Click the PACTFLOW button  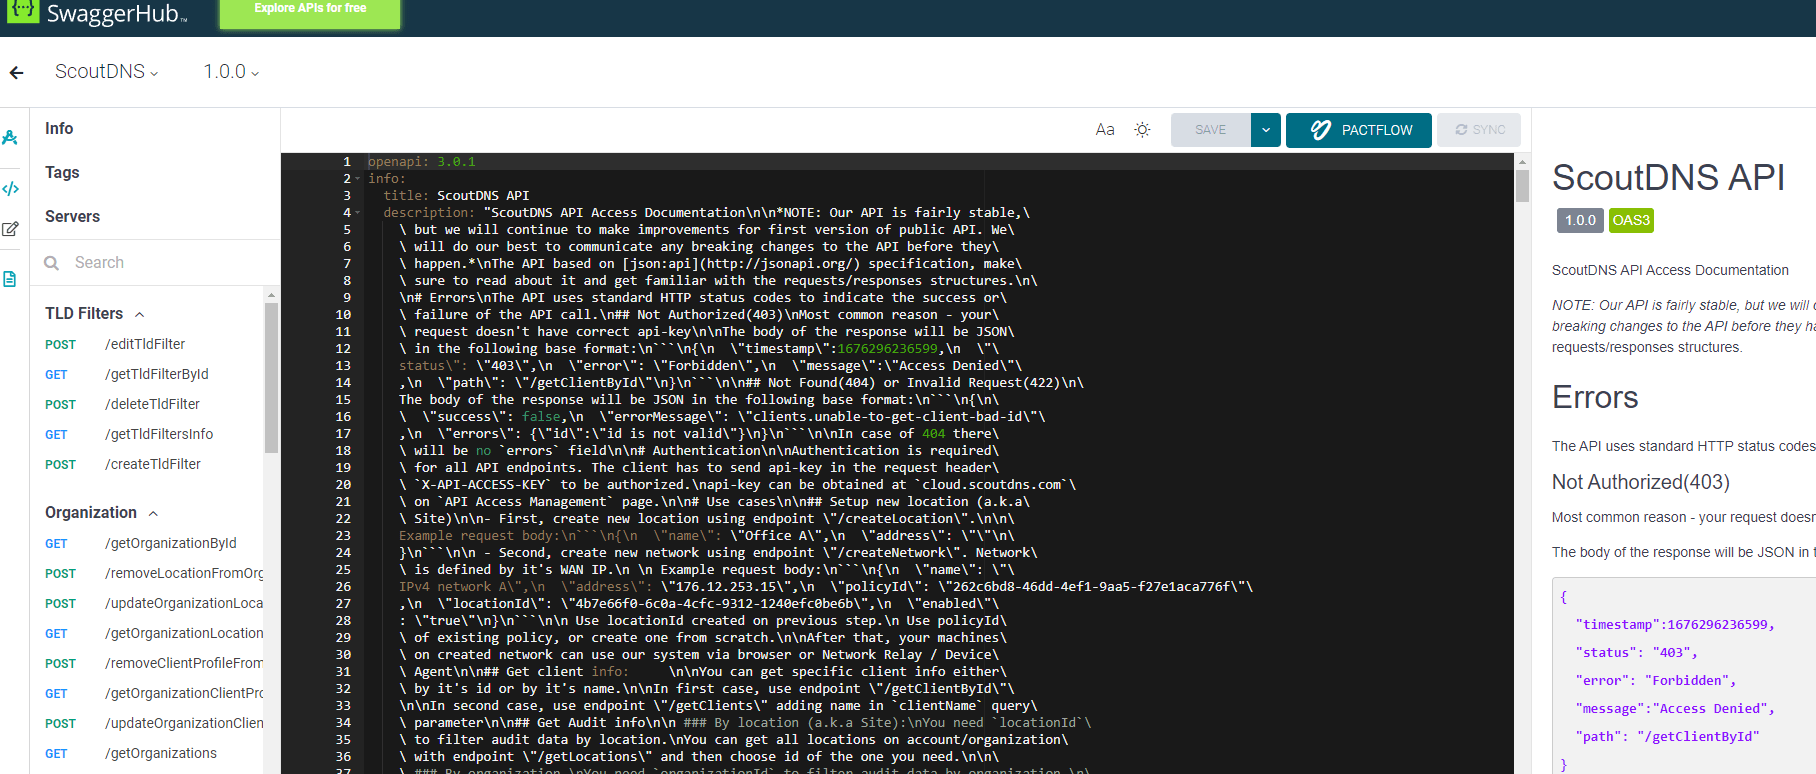1359,130
